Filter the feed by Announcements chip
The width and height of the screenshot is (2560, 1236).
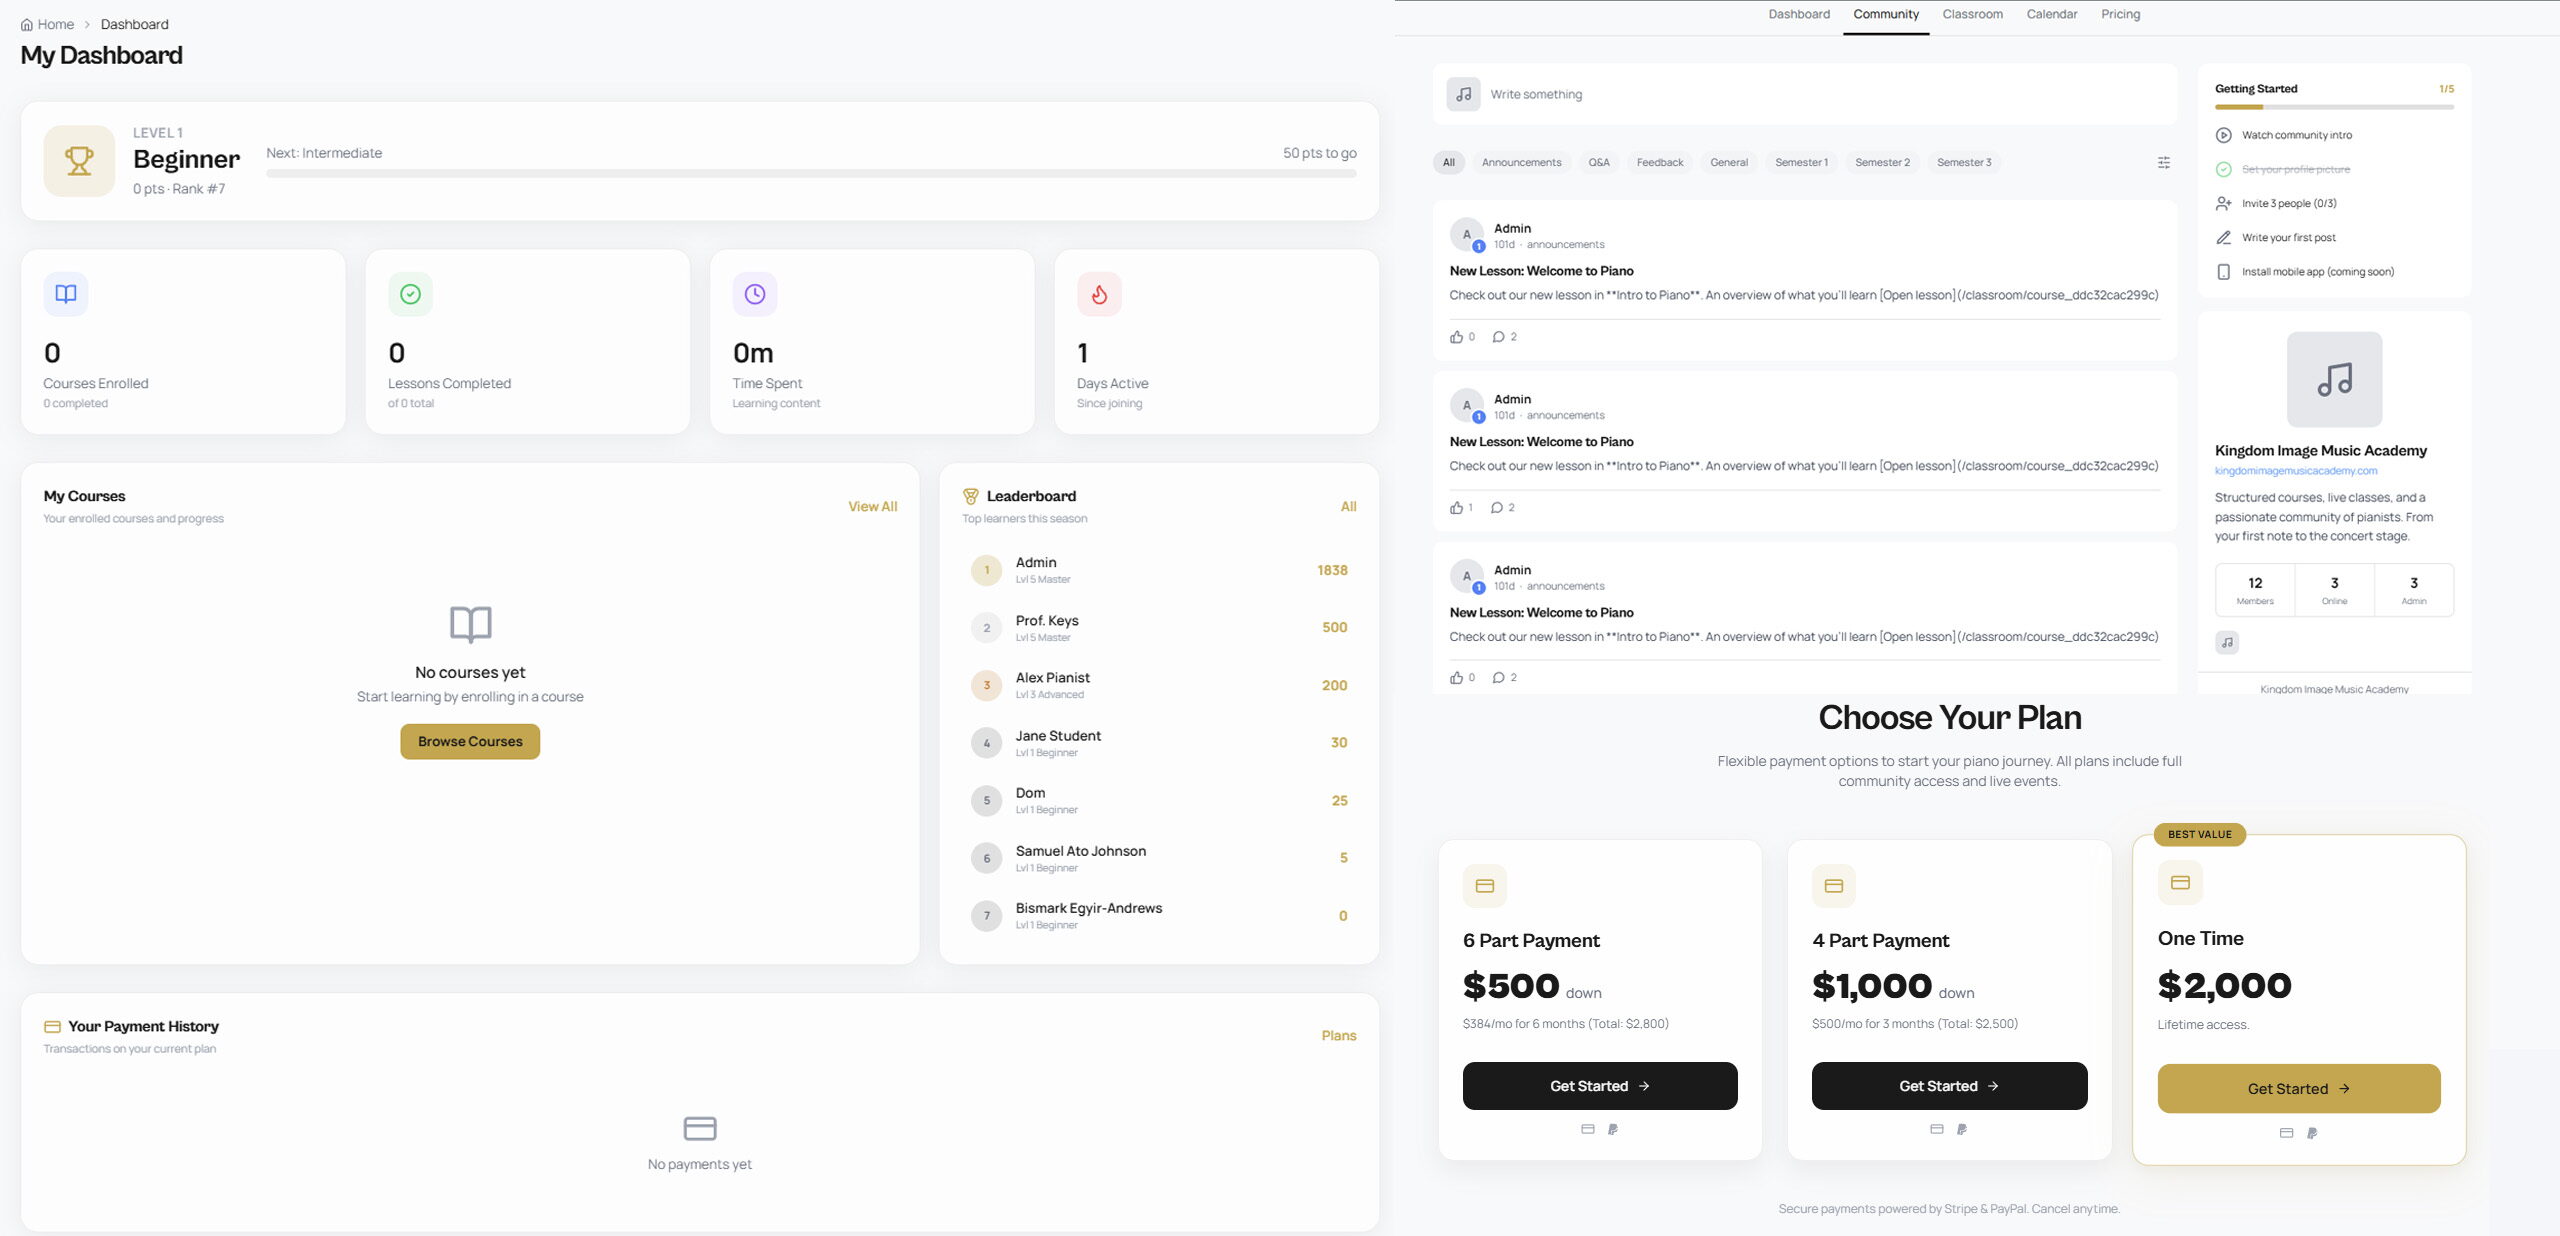(1521, 162)
